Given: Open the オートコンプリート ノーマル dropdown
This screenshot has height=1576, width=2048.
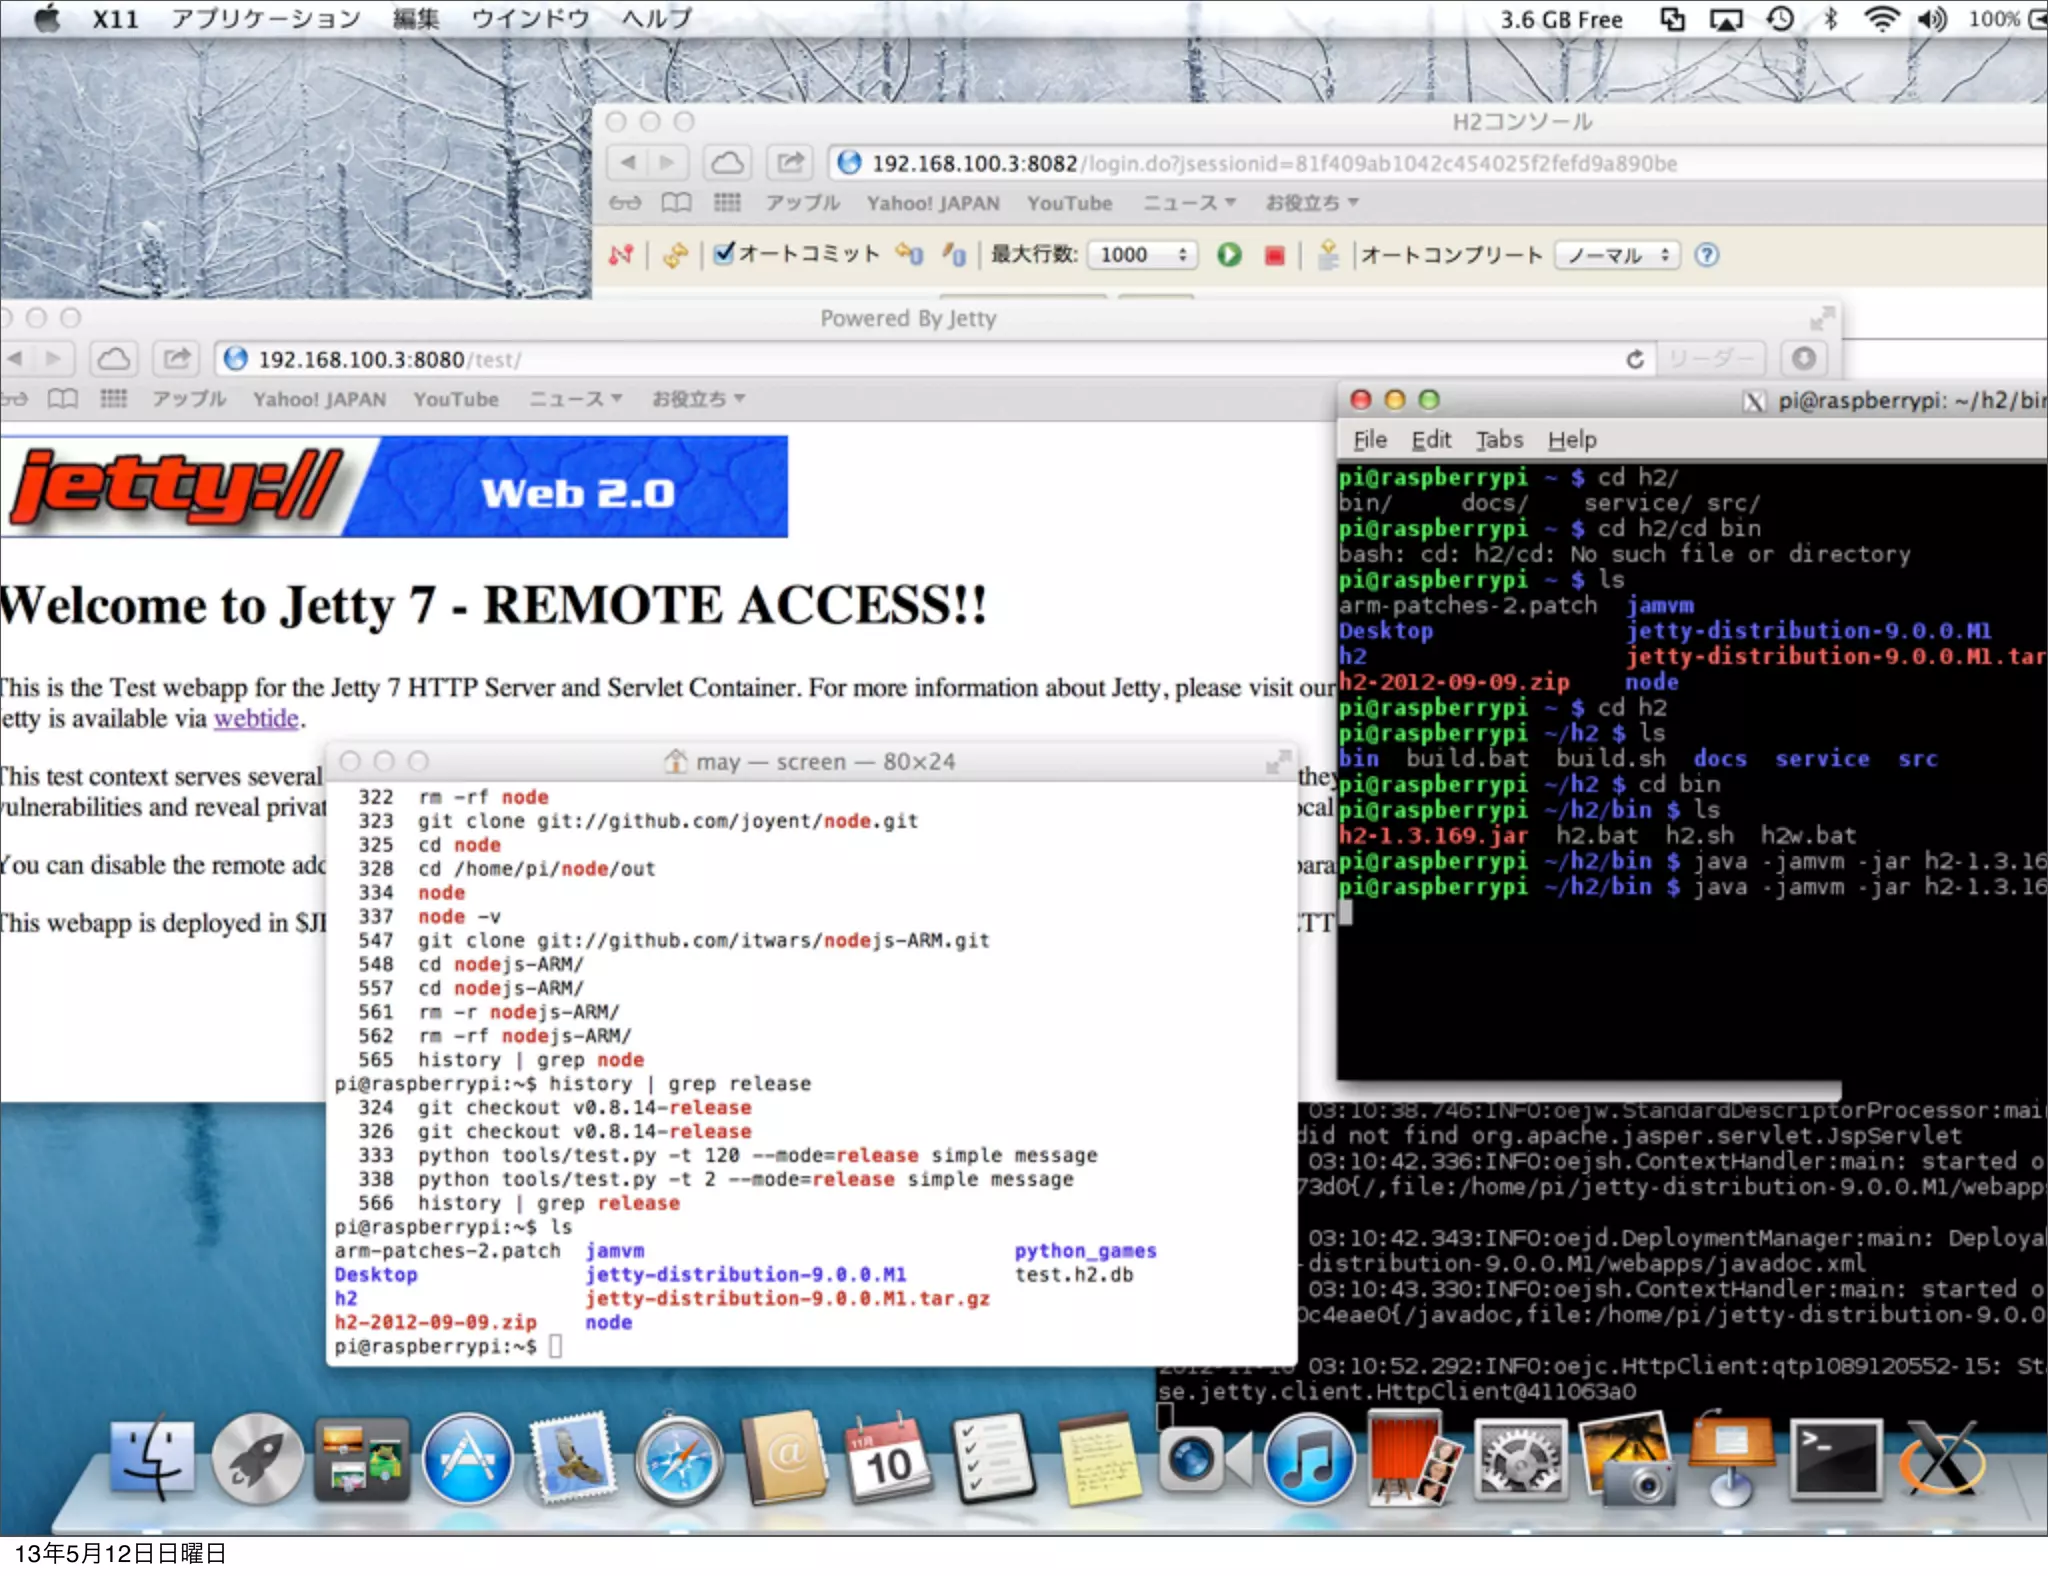Looking at the screenshot, I should 1617,255.
